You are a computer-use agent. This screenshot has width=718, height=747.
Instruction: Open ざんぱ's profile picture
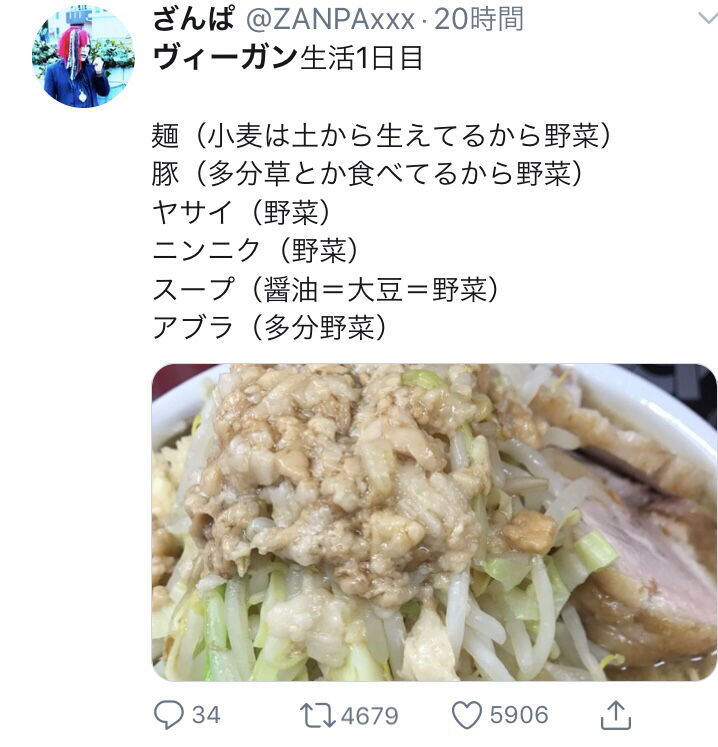(x=83, y=56)
